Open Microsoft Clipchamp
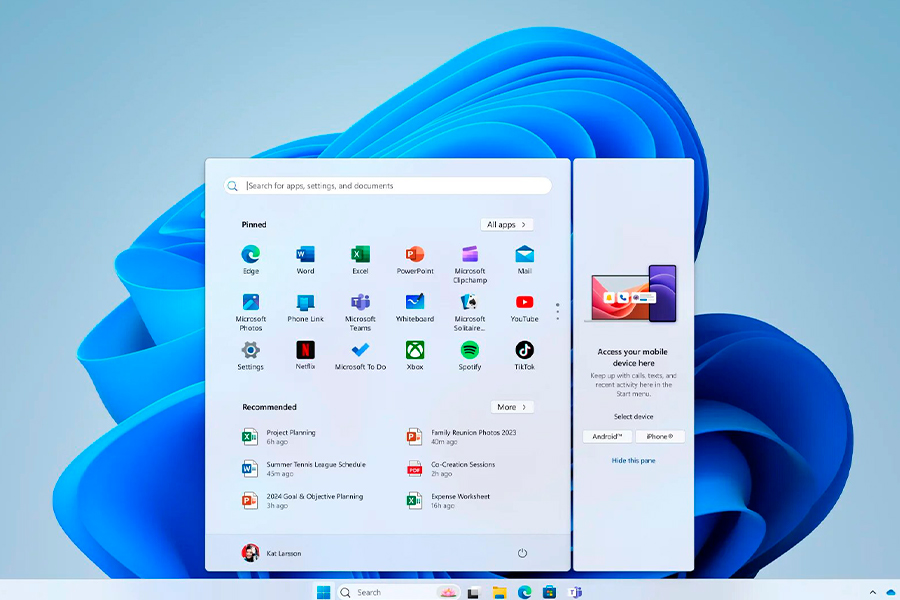The height and width of the screenshot is (600, 900). pyautogui.click(x=470, y=264)
